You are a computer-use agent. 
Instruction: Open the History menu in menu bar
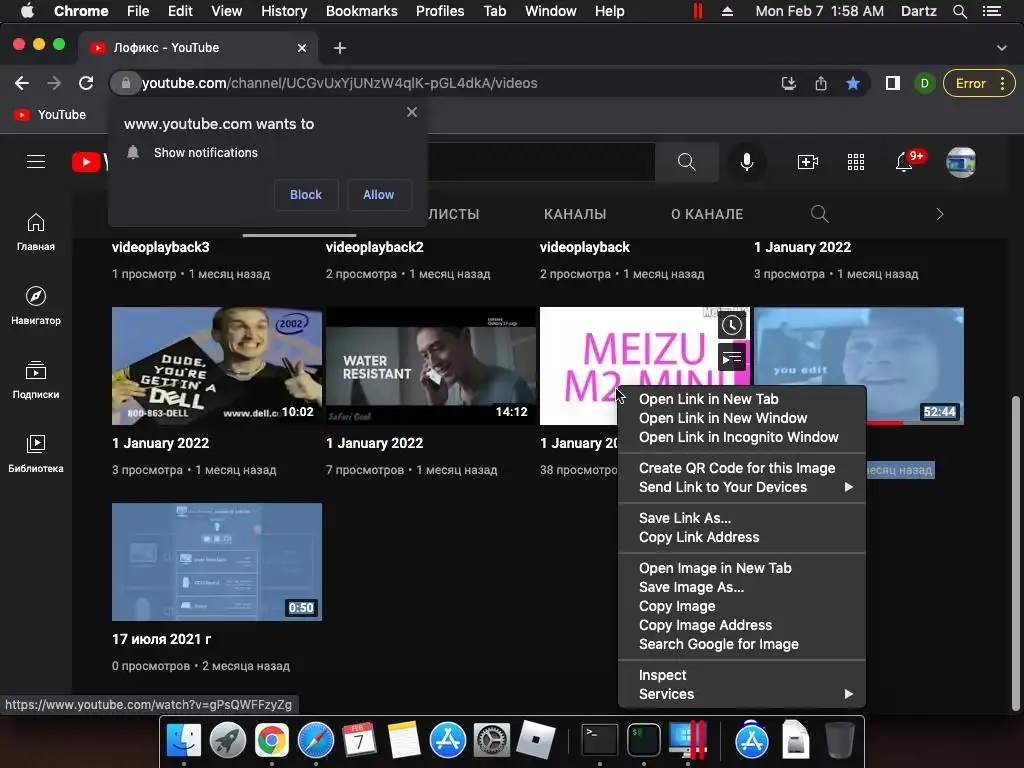pyautogui.click(x=284, y=11)
